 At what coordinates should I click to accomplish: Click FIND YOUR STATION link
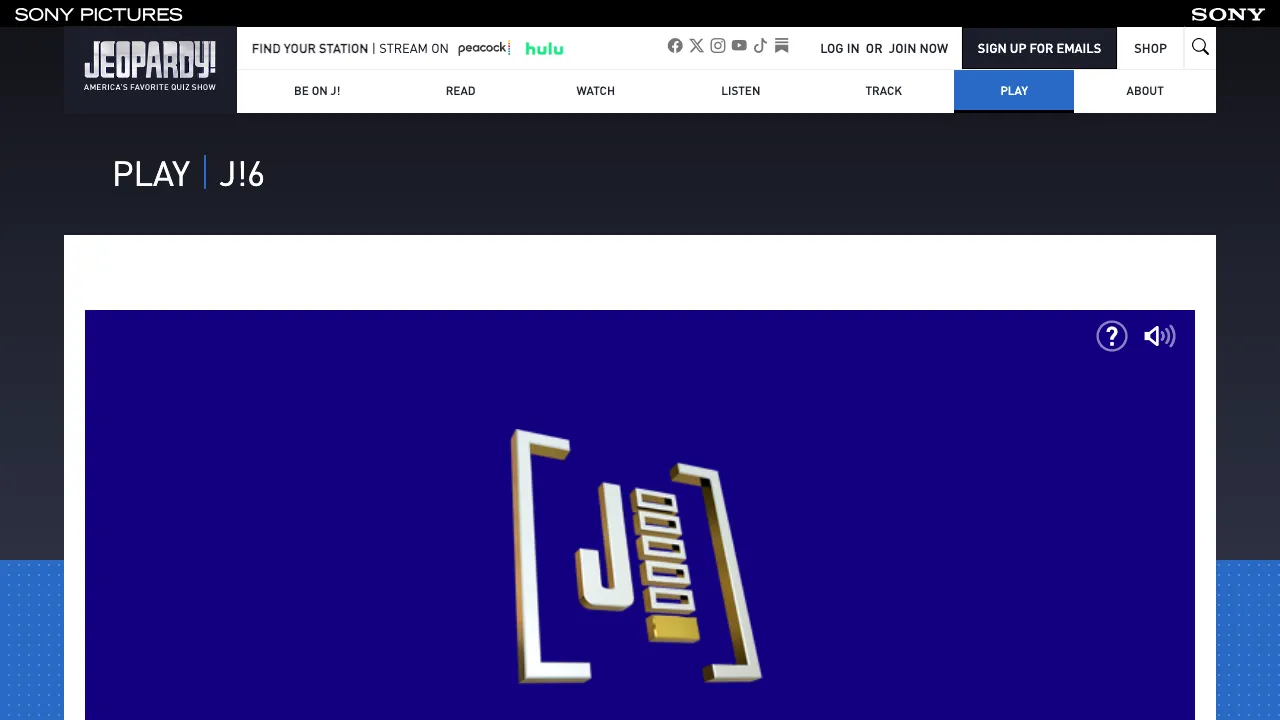[x=310, y=48]
